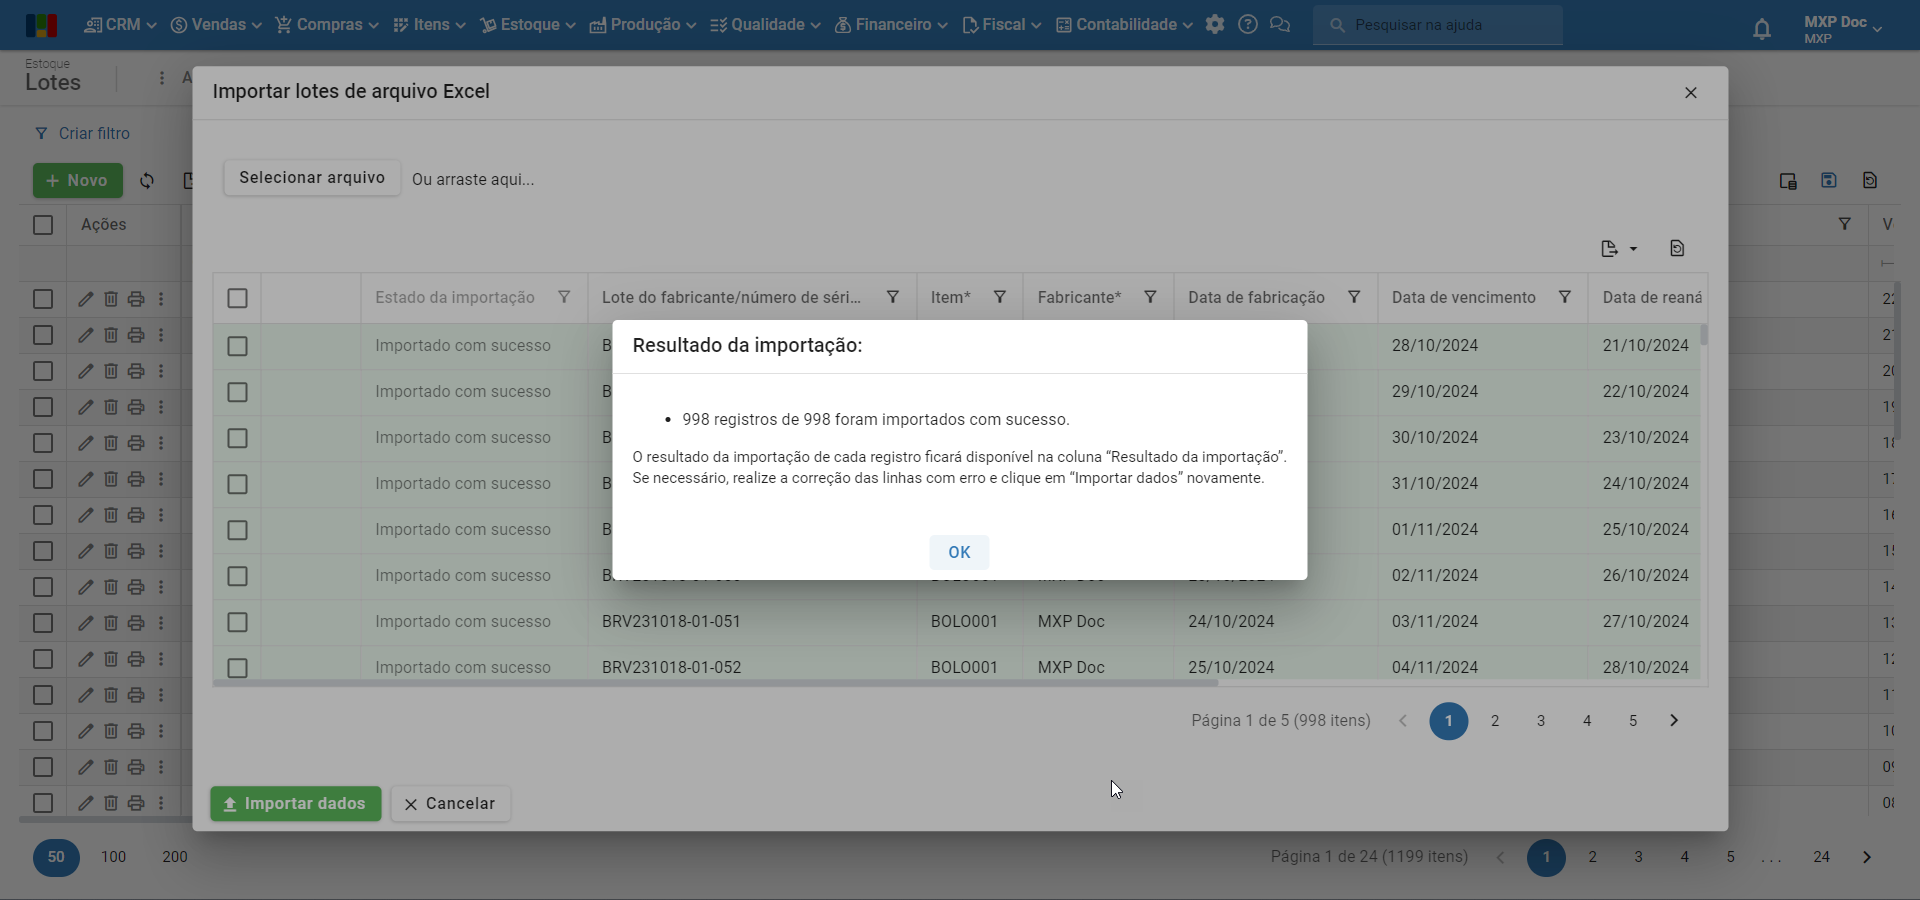Filter the Data de fabricação column
1920x900 pixels.
(1354, 297)
